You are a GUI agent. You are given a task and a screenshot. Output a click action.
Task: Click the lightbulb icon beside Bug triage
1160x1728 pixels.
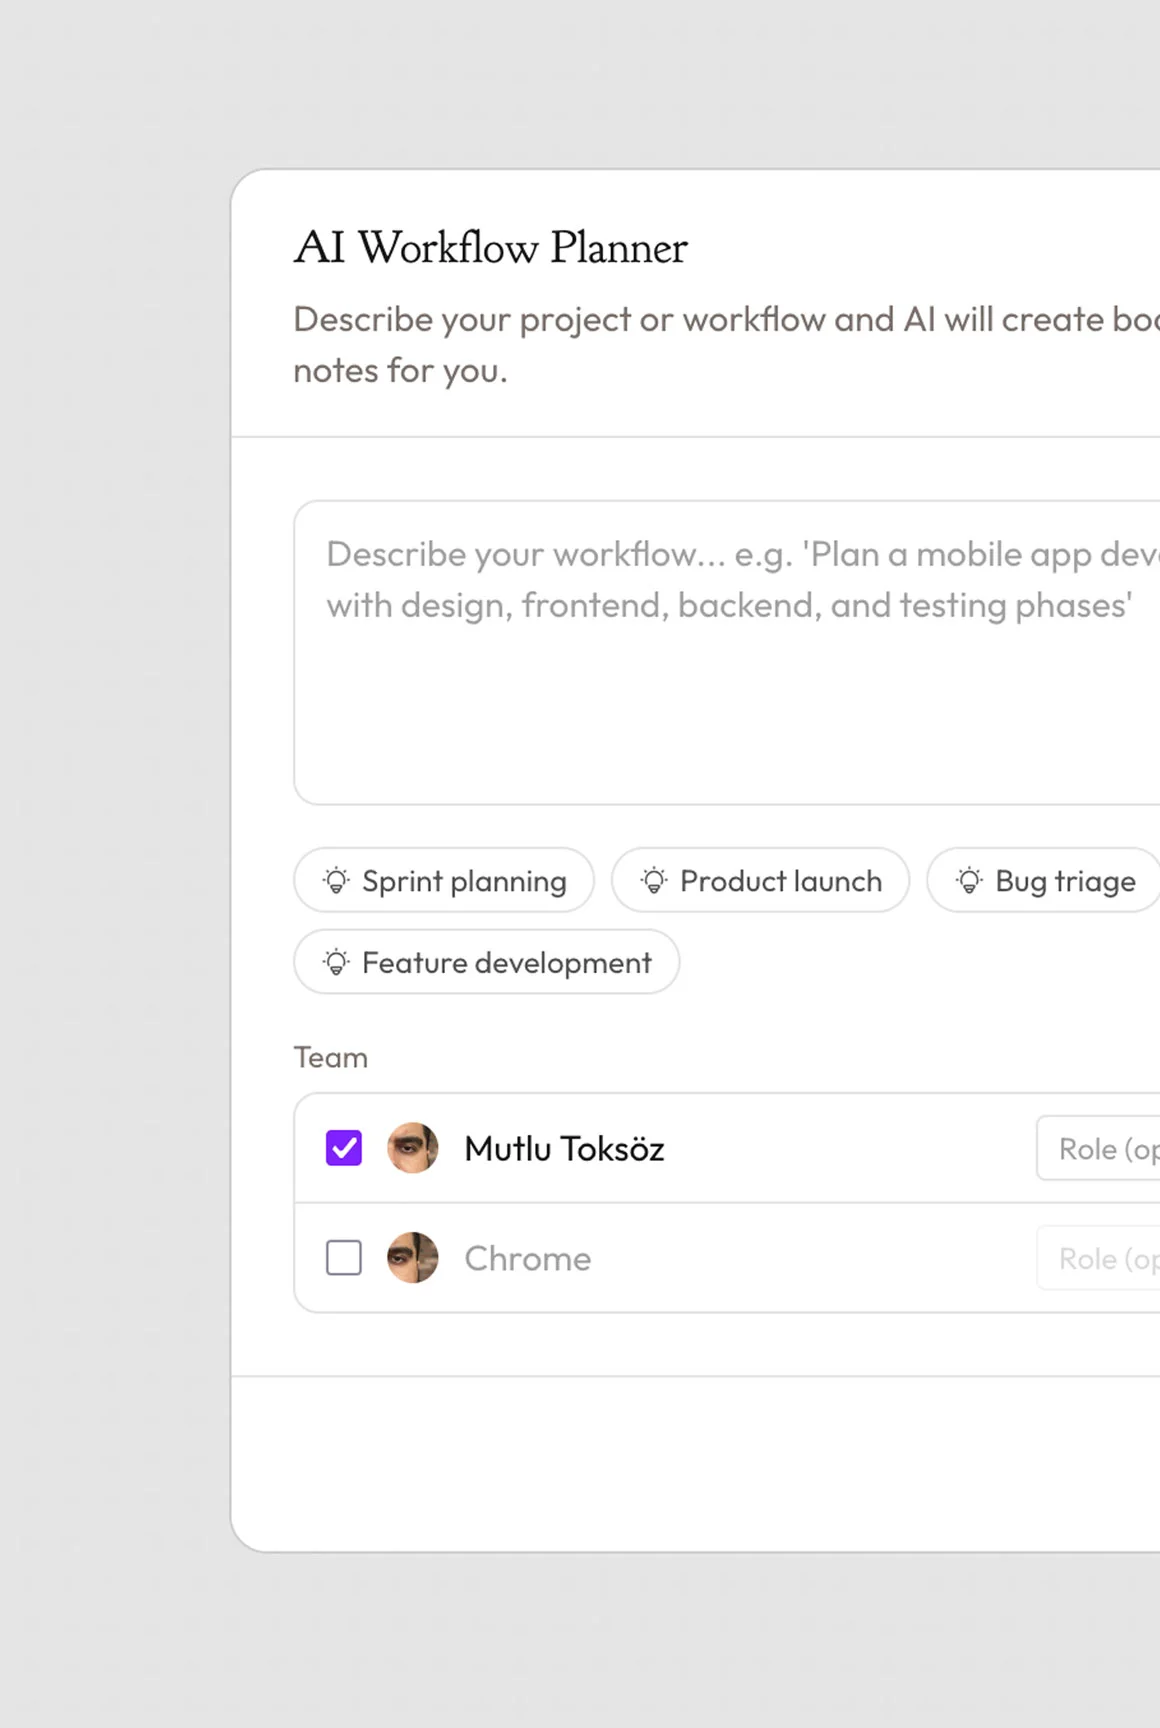coord(969,881)
